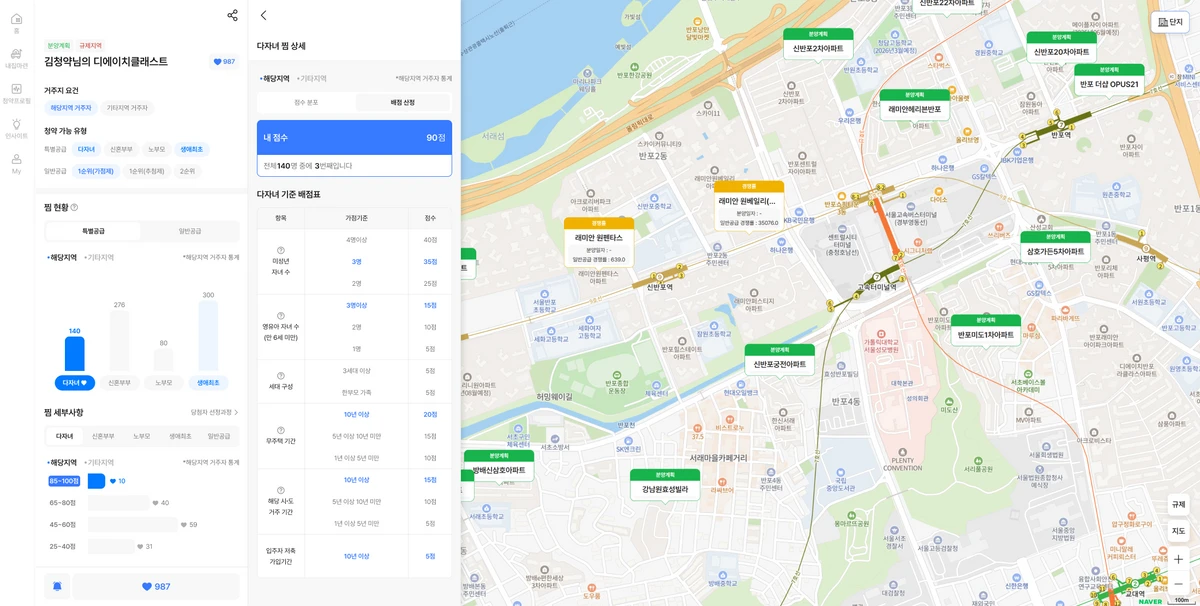Select 신혼부부 under 특별공급
The height and width of the screenshot is (606, 1200).
tap(121, 149)
